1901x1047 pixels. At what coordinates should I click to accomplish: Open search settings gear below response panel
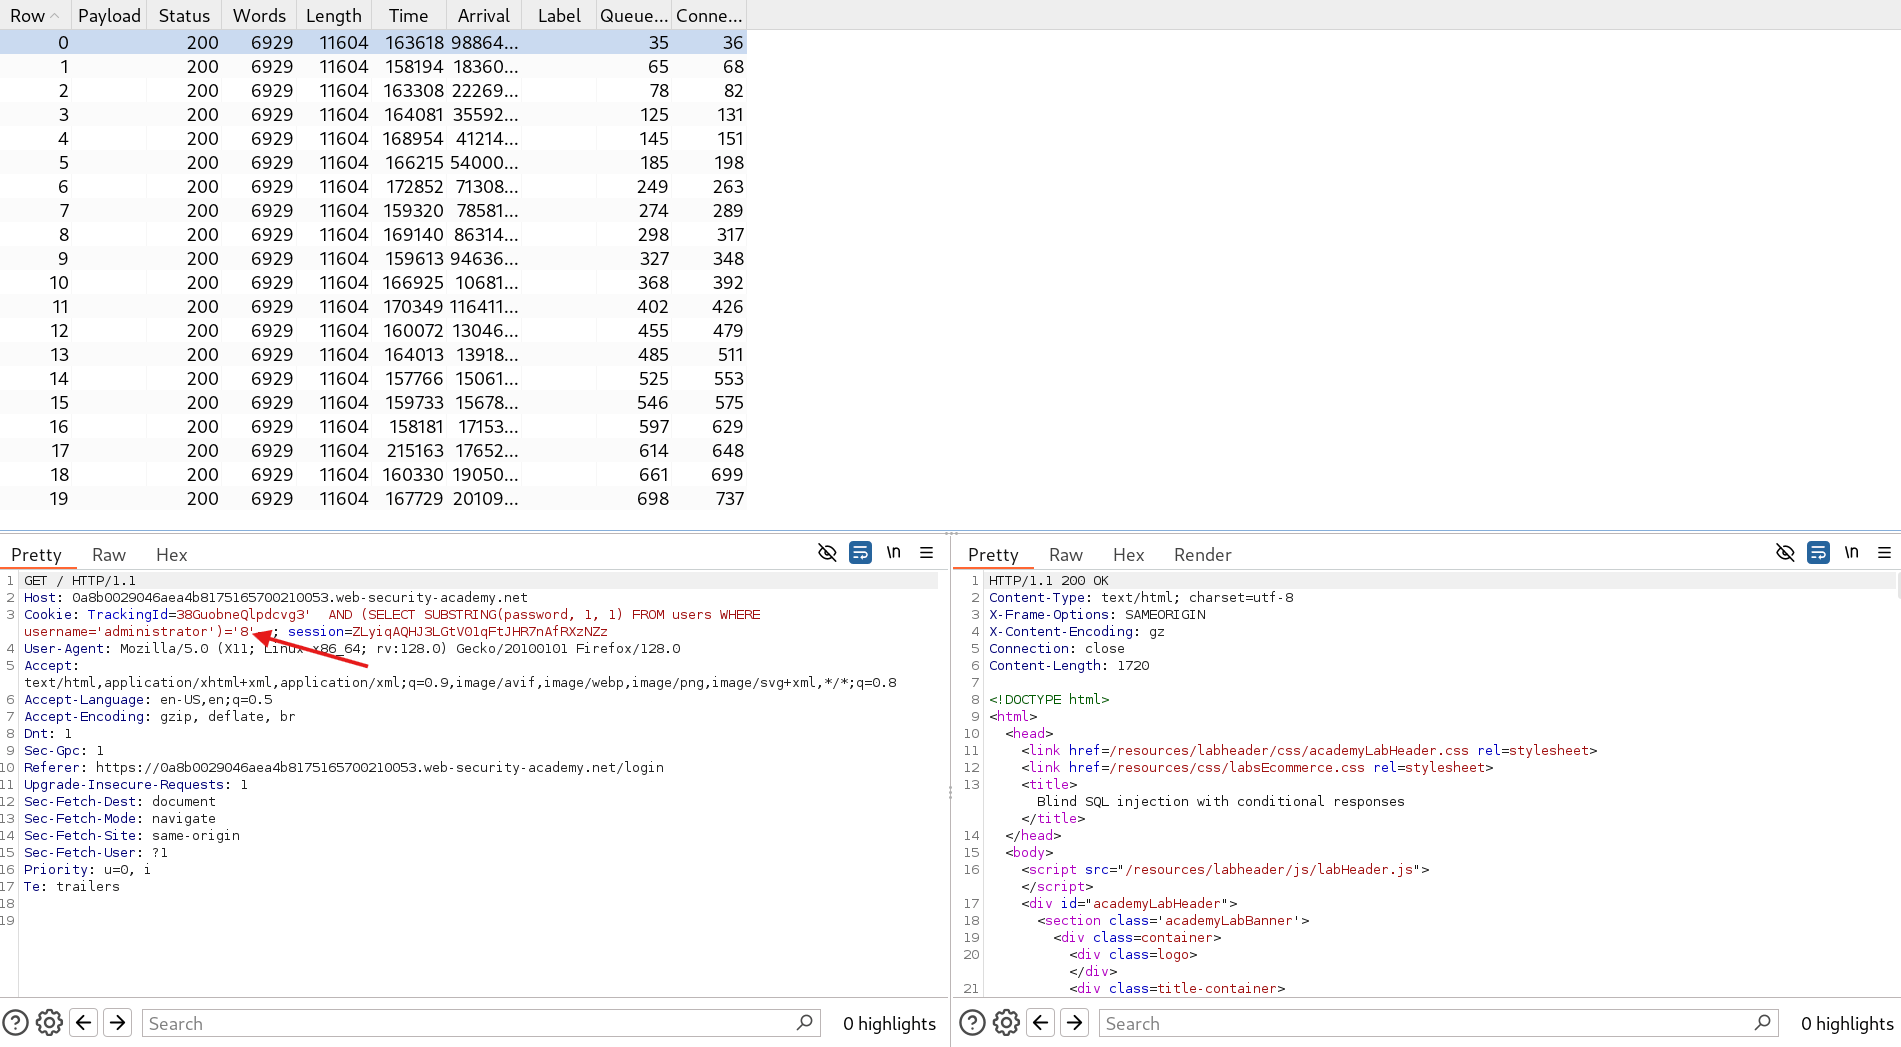click(x=1006, y=1023)
